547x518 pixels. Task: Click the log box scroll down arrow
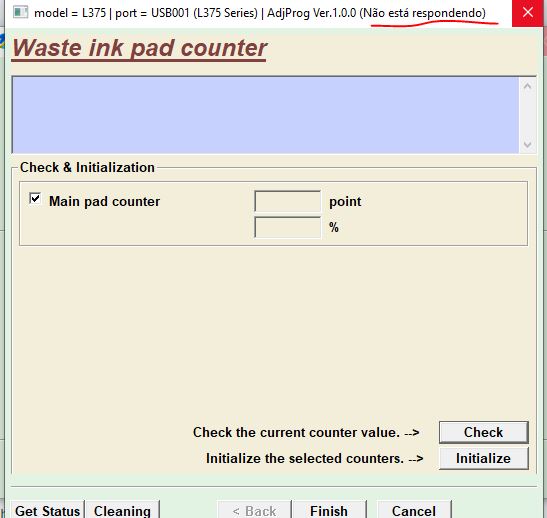pos(527,144)
